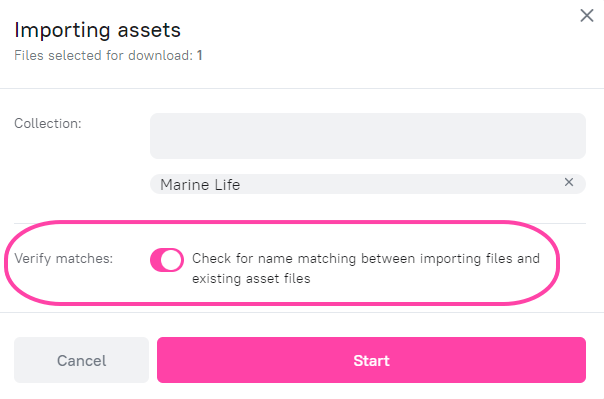Click the 'existing asset files' text line
Screen dimensions: 604x399
tap(251, 278)
